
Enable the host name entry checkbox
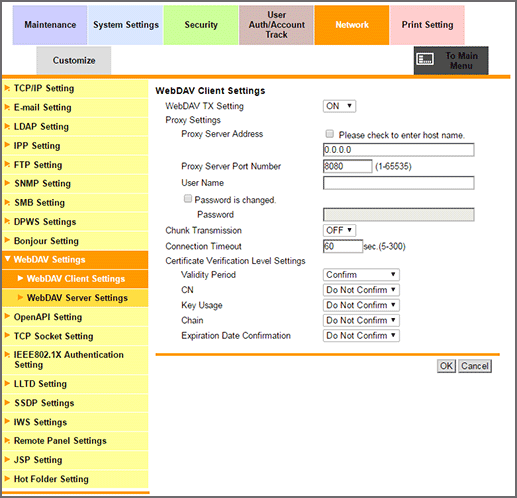click(330, 134)
